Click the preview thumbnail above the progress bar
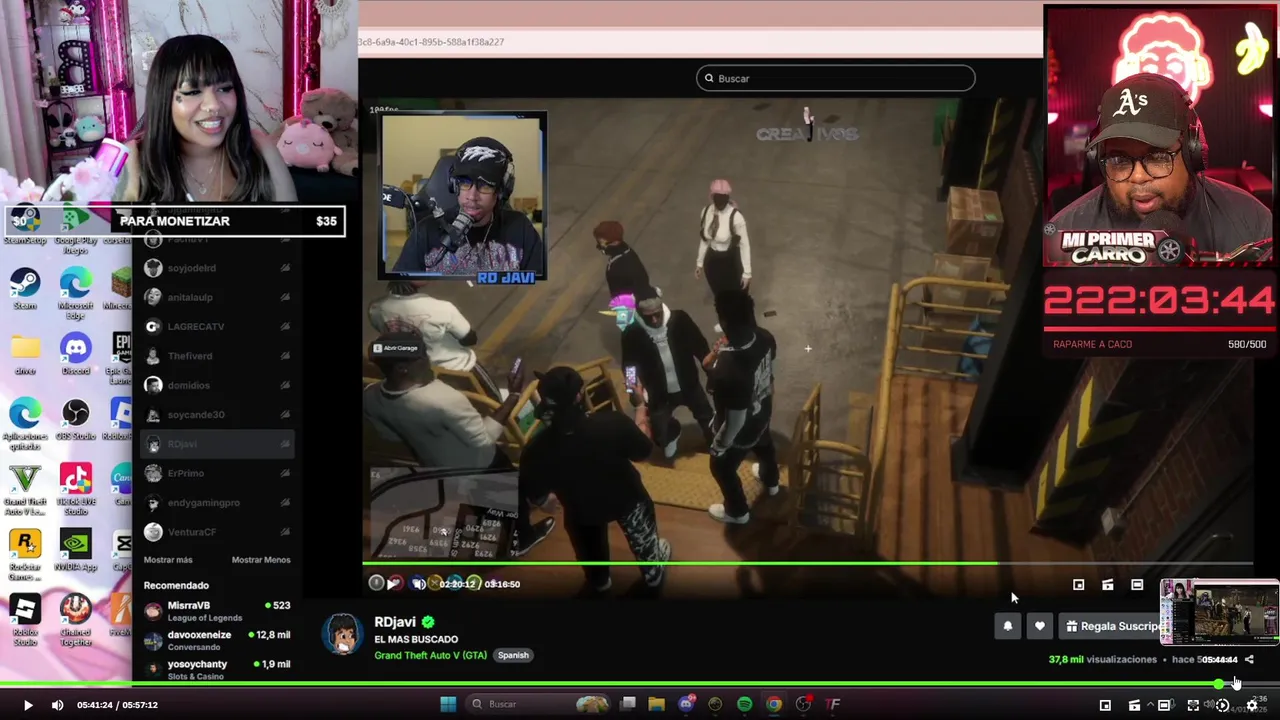Image resolution: width=1280 pixels, height=720 pixels. (1219, 613)
